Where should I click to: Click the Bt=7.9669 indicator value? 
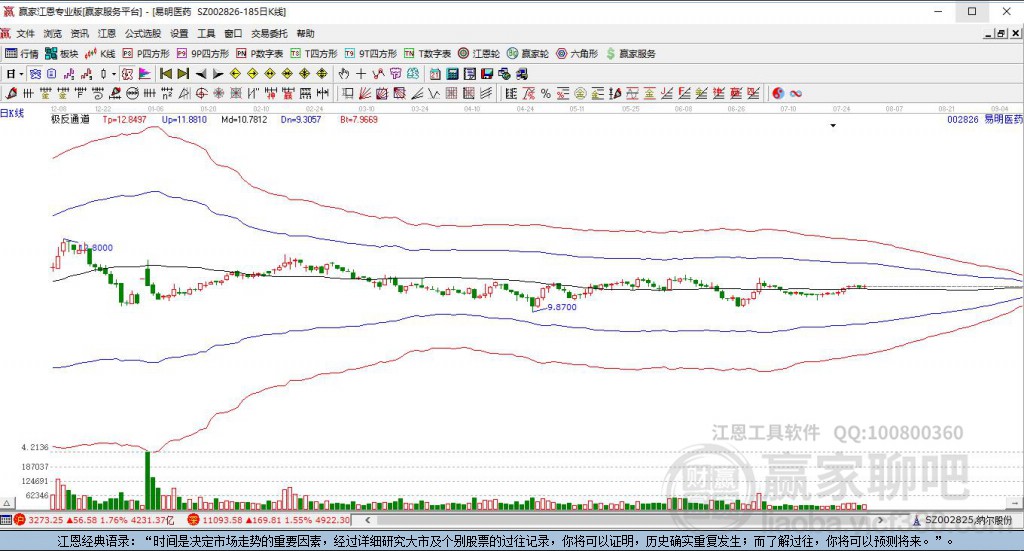pyautogui.click(x=359, y=119)
